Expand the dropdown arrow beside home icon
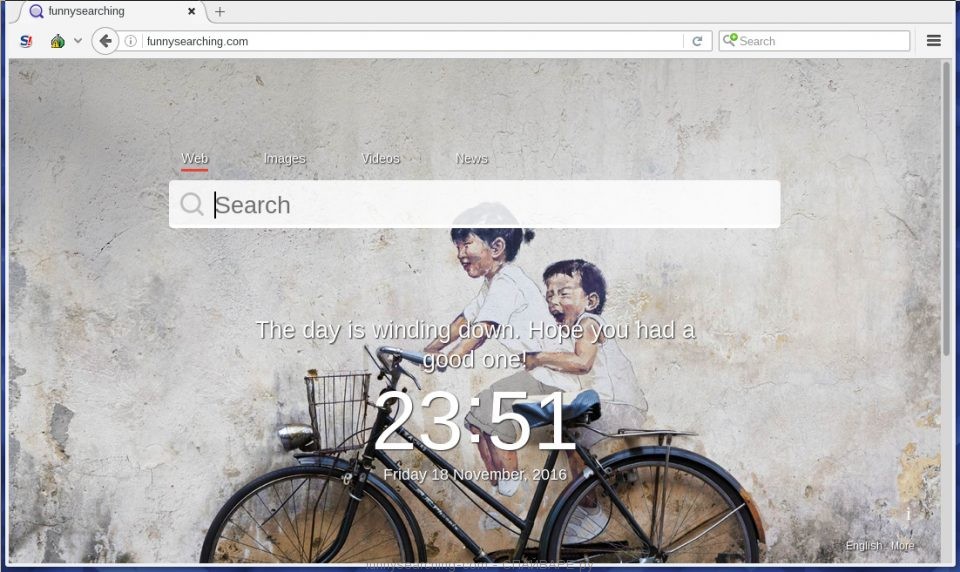 (78, 41)
